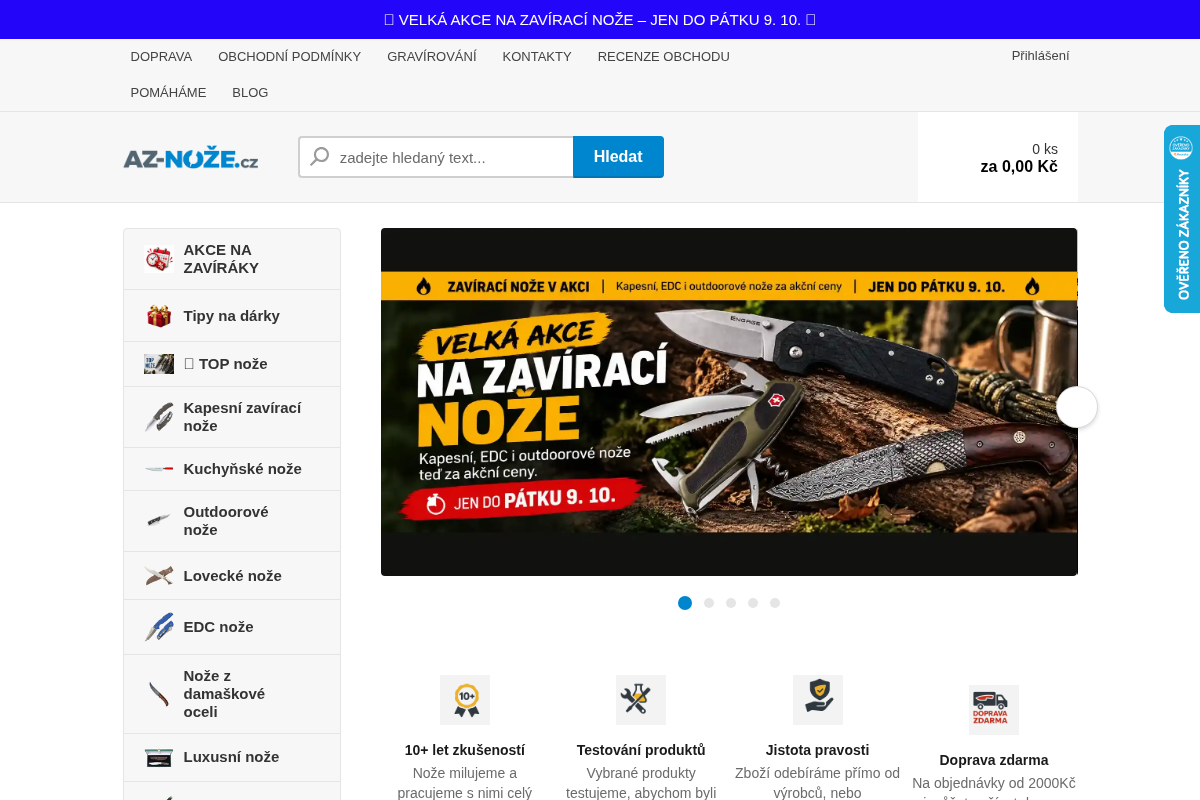Click the Outdoorové nože knife icon
The image size is (1200, 800).
tap(159, 520)
